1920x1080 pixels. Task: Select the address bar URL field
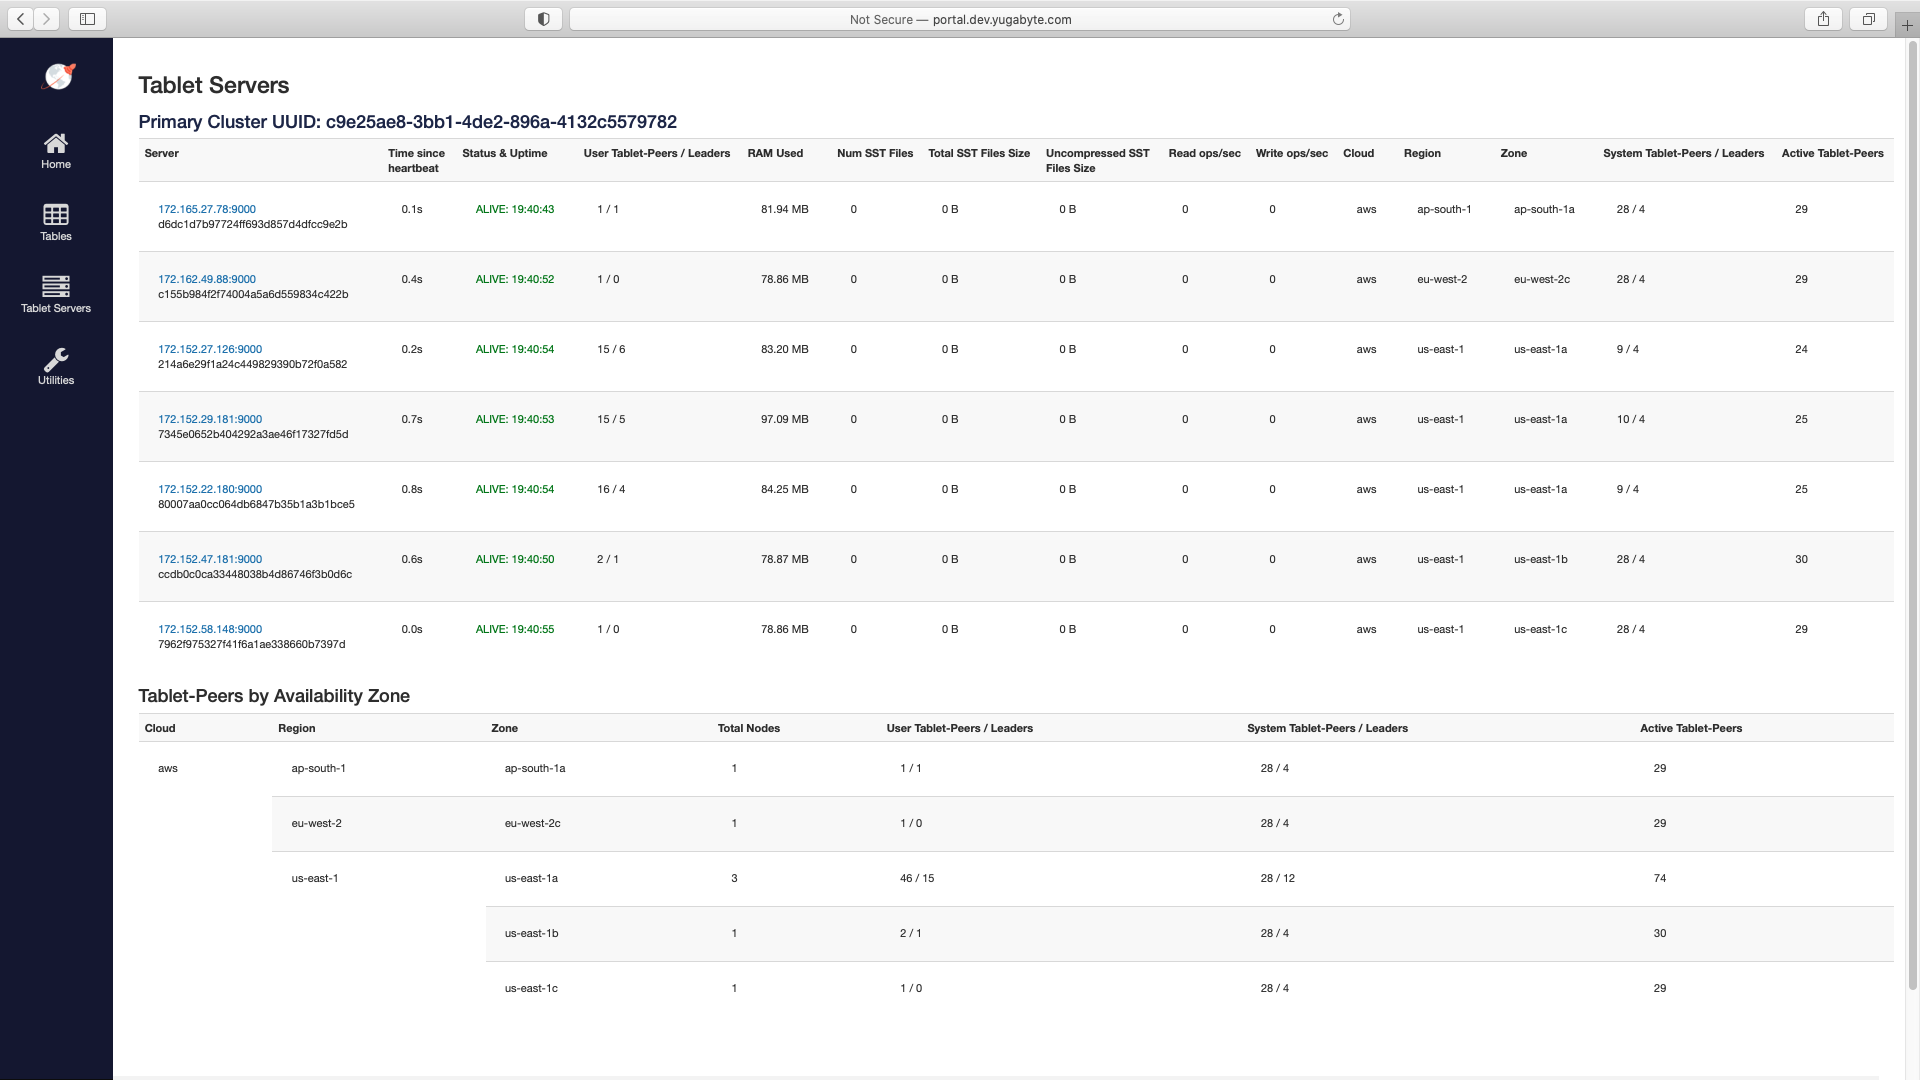click(959, 18)
